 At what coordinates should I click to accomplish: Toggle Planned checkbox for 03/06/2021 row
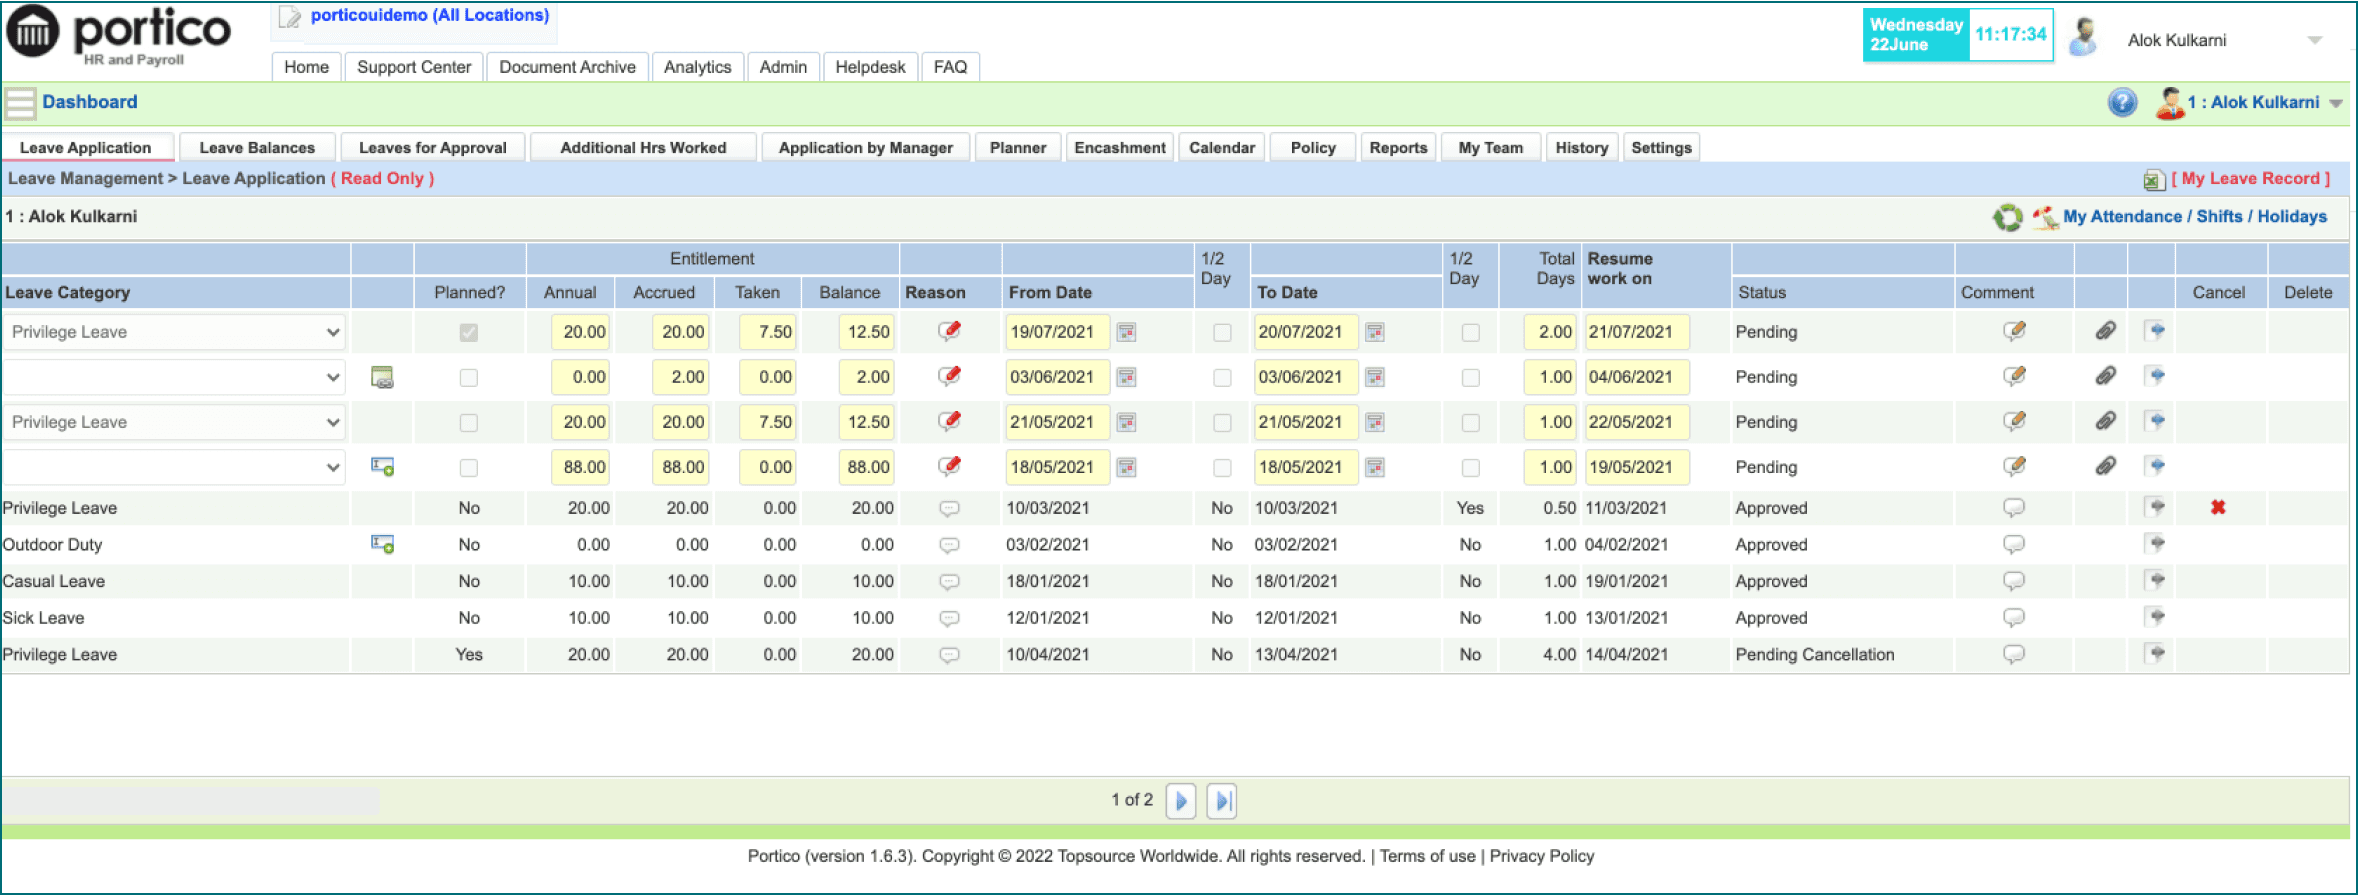point(468,378)
